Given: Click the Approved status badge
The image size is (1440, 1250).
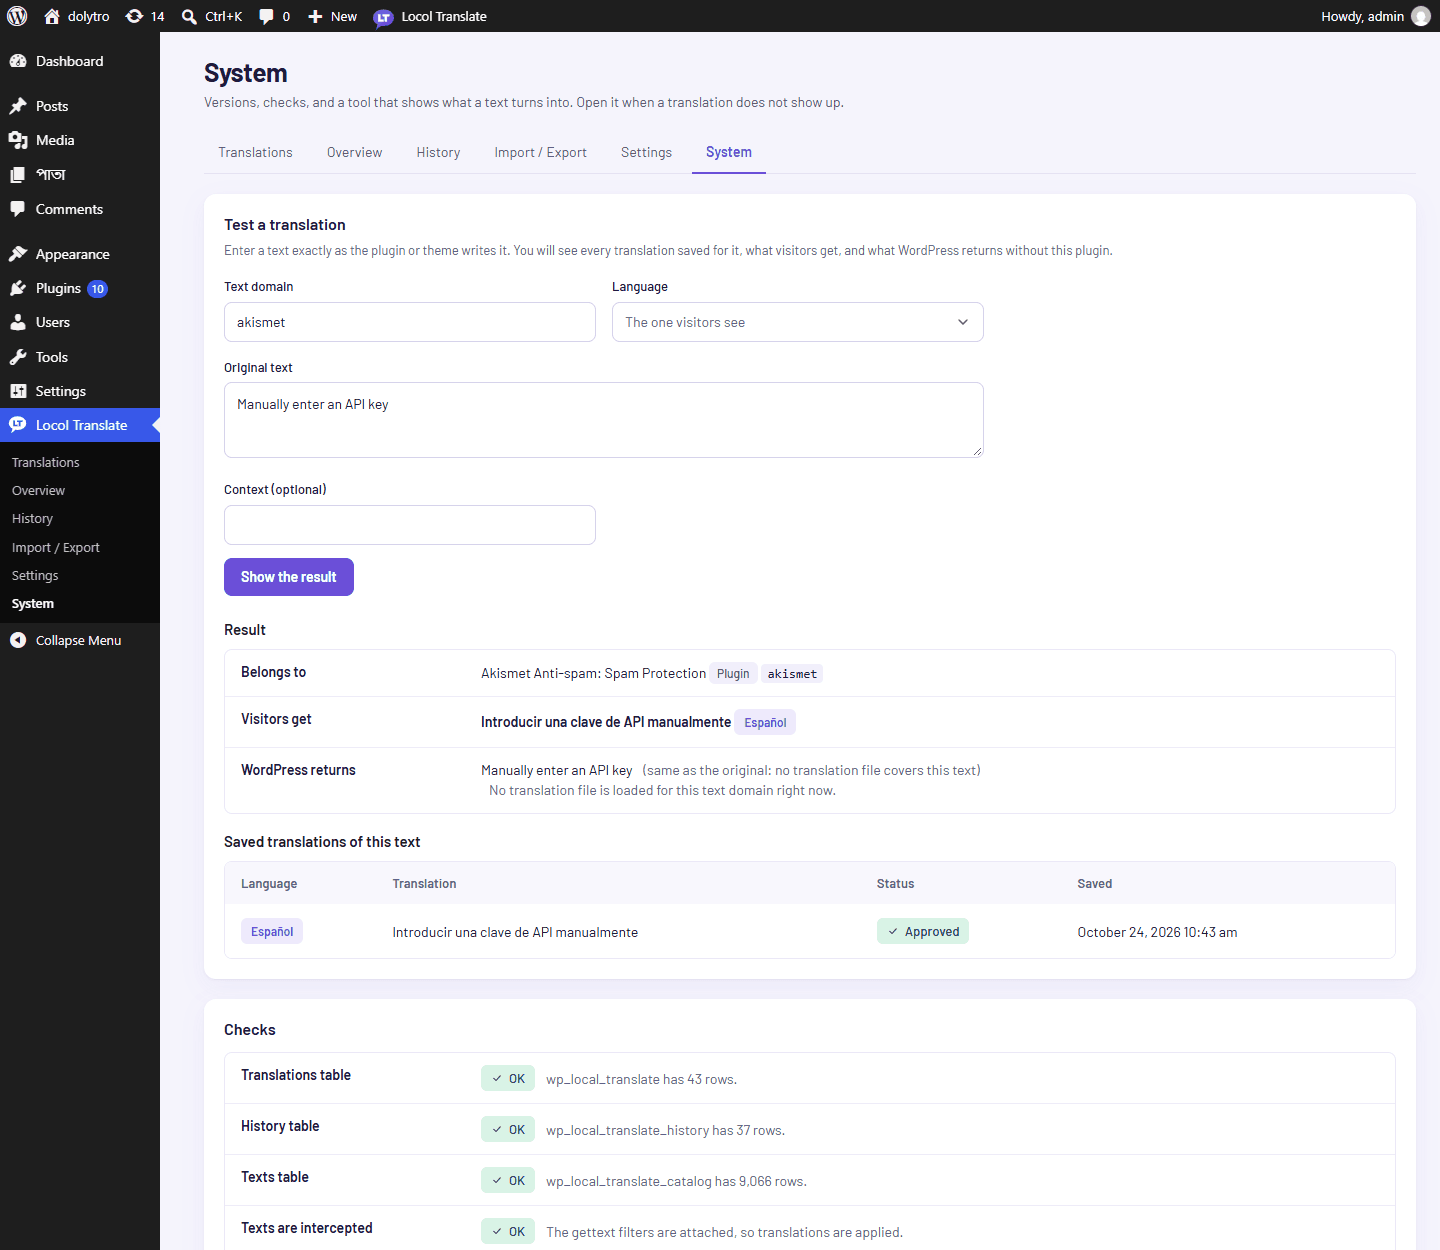Looking at the screenshot, I should point(923,931).
